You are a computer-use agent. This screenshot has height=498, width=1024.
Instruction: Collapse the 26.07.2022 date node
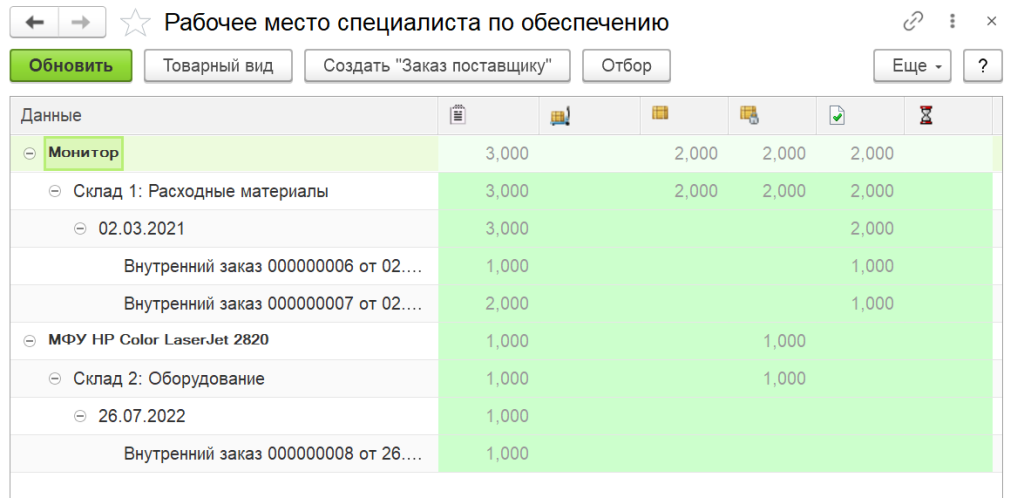coord(80,417)
